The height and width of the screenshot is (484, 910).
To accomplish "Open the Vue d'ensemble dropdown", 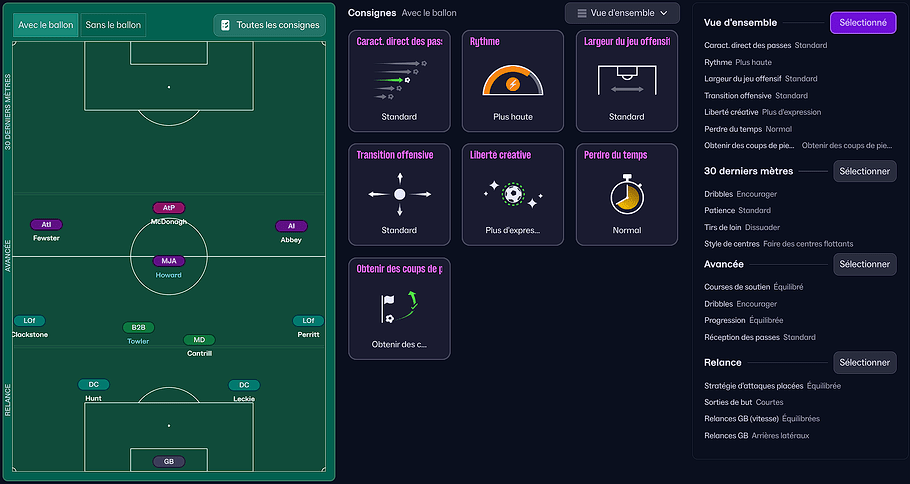I will coord(622,13).
